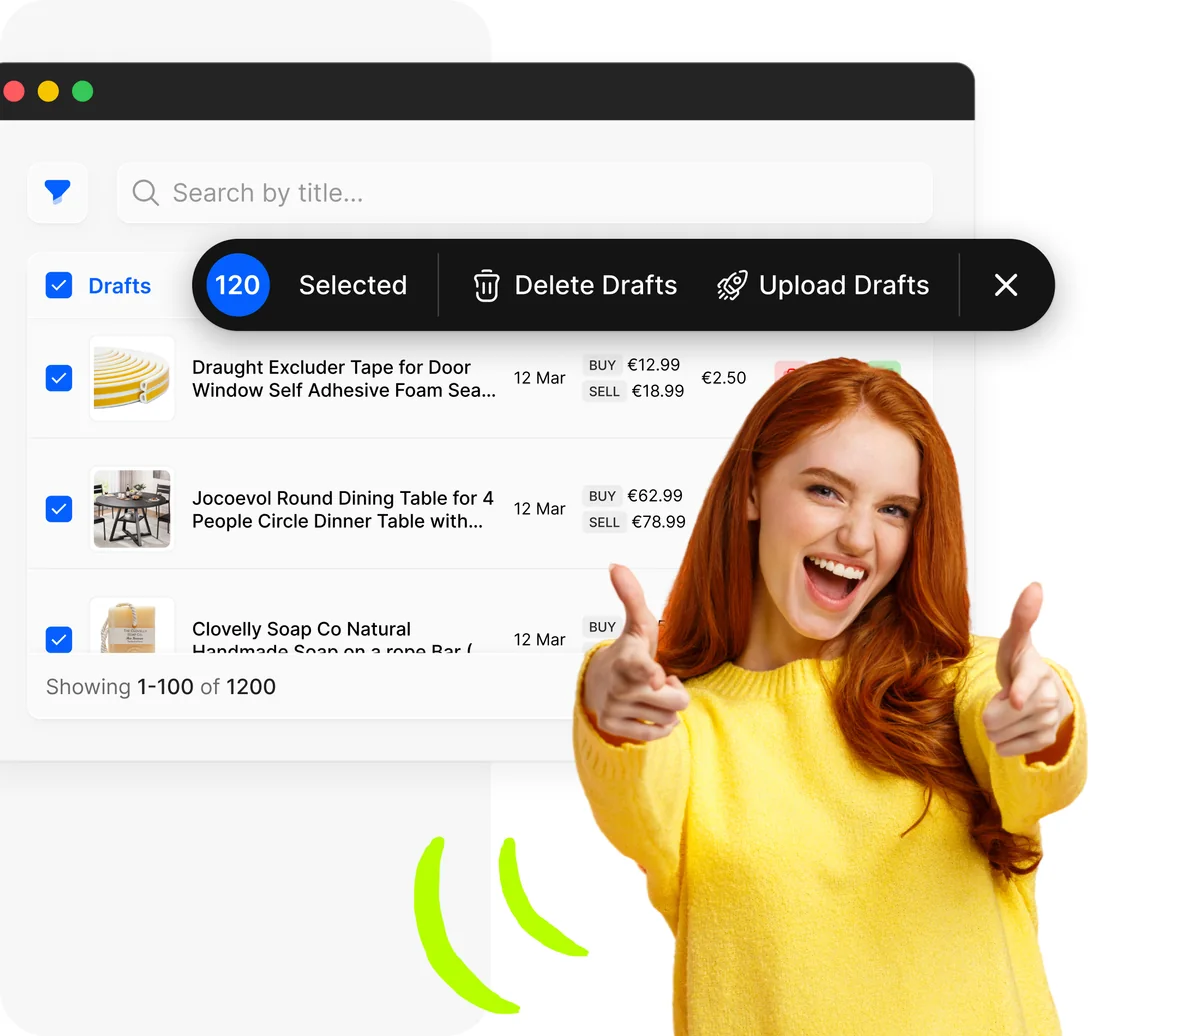Screen dimensions: 1200x1036
Task: Click the Jocoevol Round Dining Table title
Action: point(343,509)
